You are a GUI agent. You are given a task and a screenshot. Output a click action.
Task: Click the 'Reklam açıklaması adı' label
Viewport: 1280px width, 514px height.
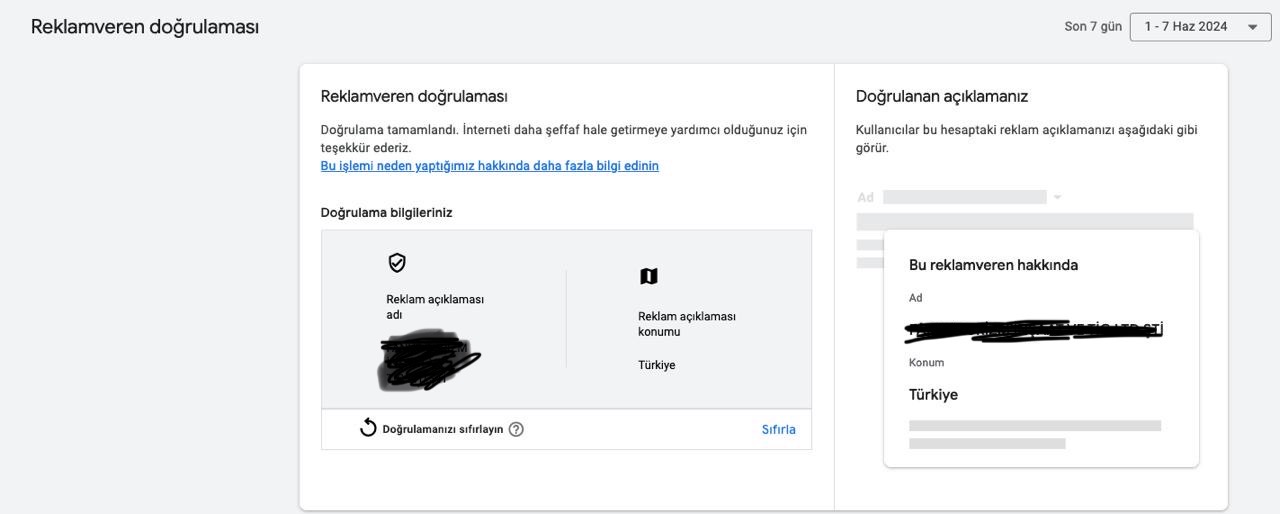click(435, 307)
